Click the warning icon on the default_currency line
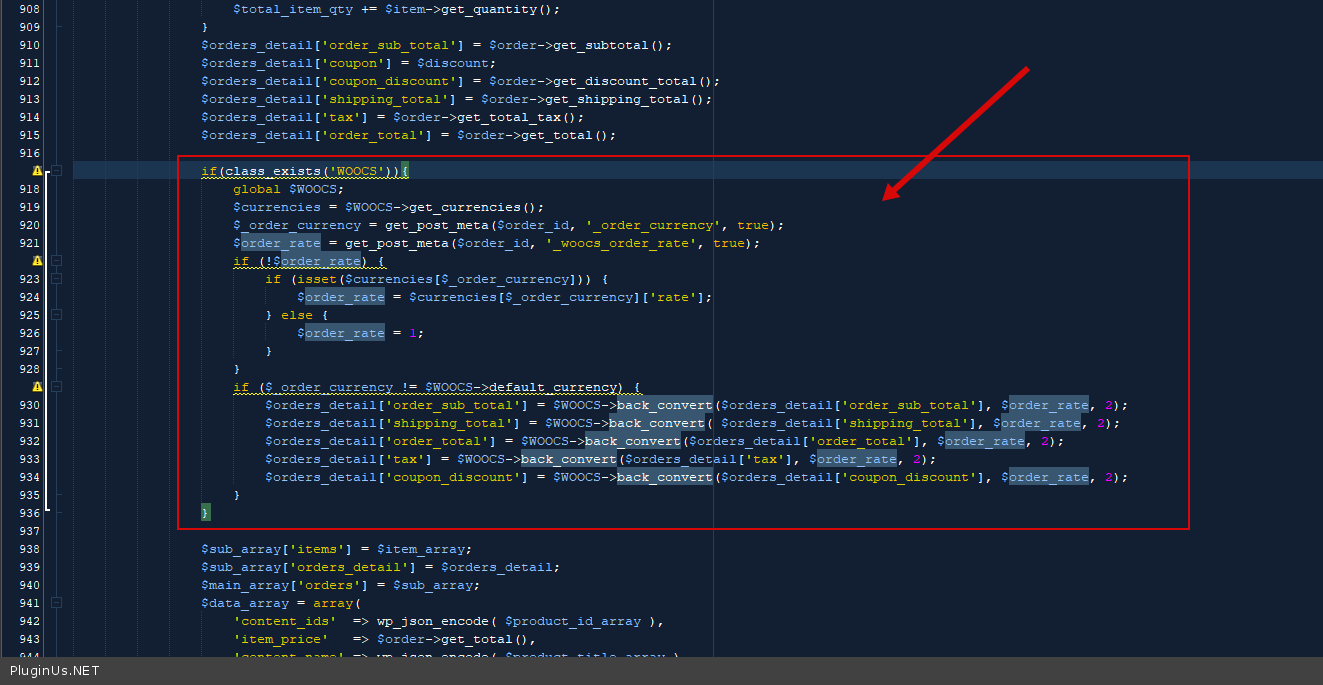The image size is (1323, 685). click(x=37, y=387)
